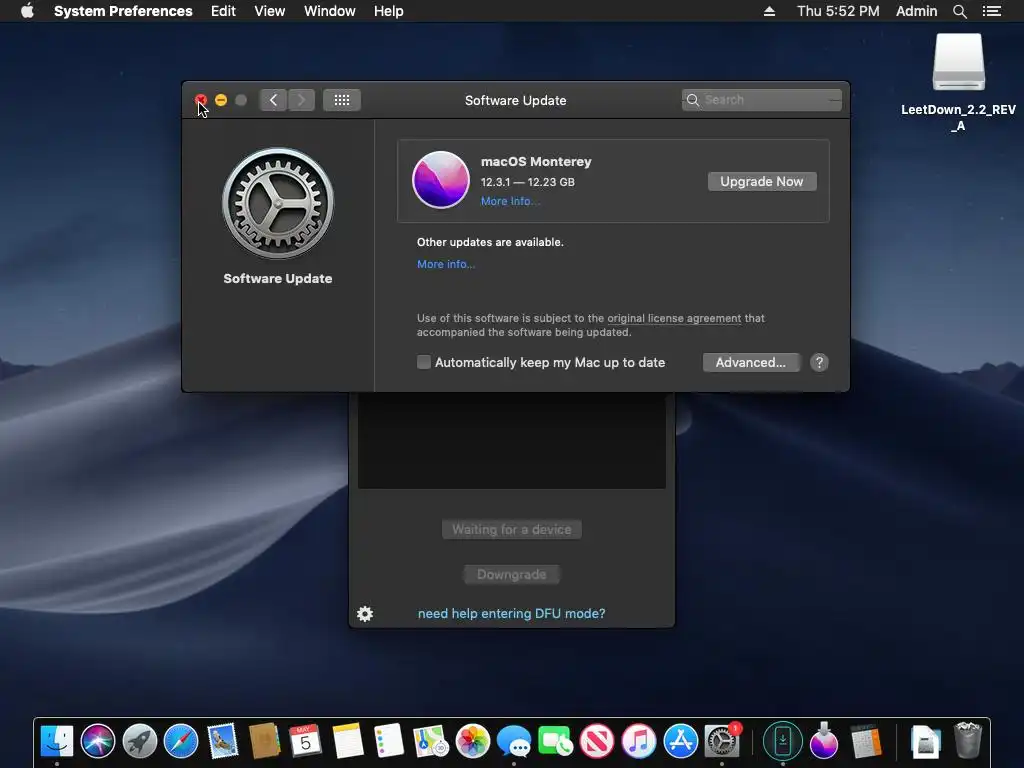Image resolution: width=1024 pixels, height=768 pixels.
Task: Click the 12.3.1 — 12.23 GB text
Action: pos(528,182)
